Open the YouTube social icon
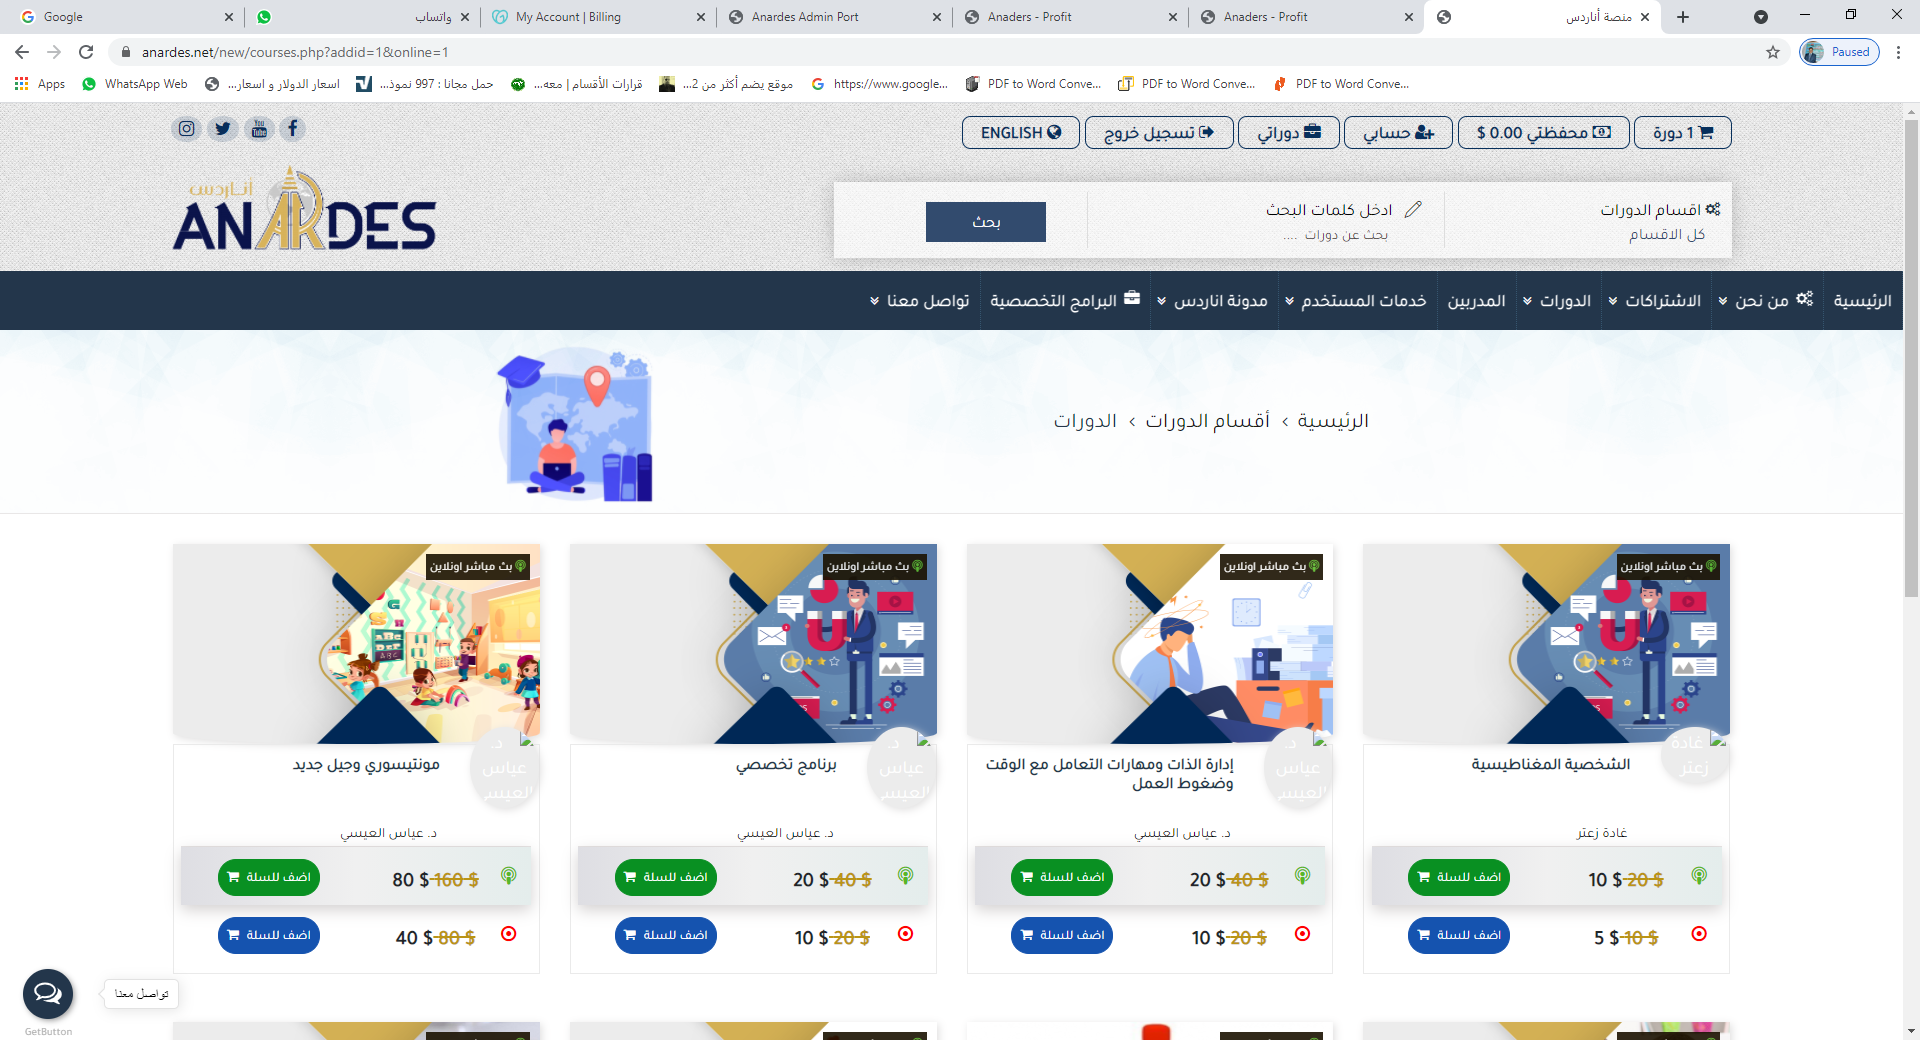The height and width of the screenshot is (1040, 1920). click(259, 129)
